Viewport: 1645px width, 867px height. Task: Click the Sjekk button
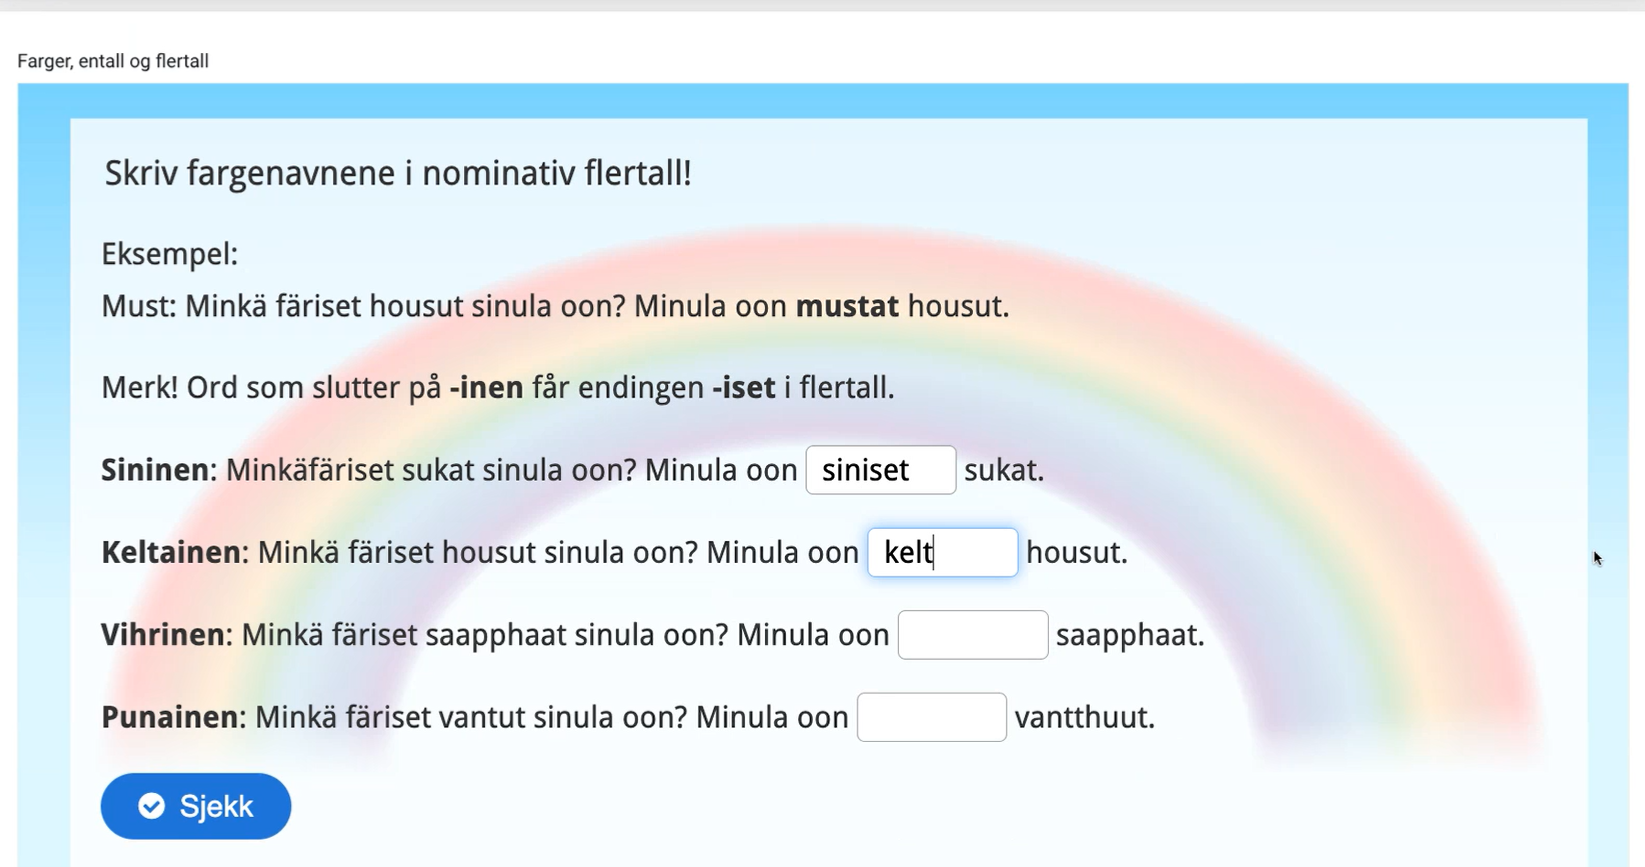point(196,806)
